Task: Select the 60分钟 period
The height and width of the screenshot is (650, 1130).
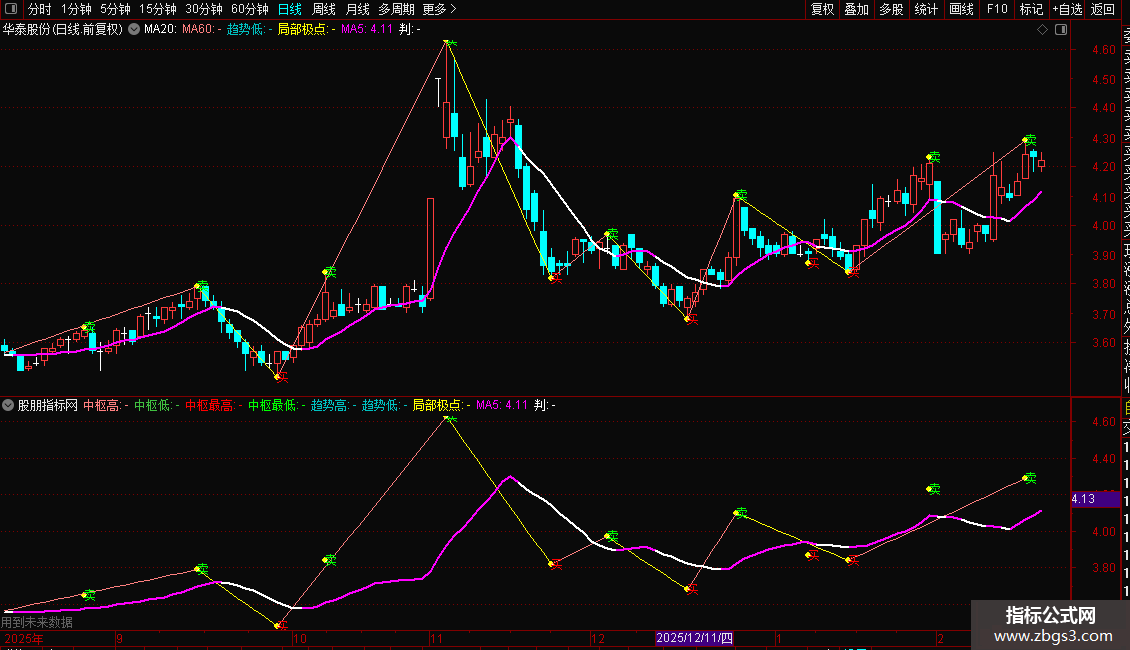Action: [x=249, y=9]
